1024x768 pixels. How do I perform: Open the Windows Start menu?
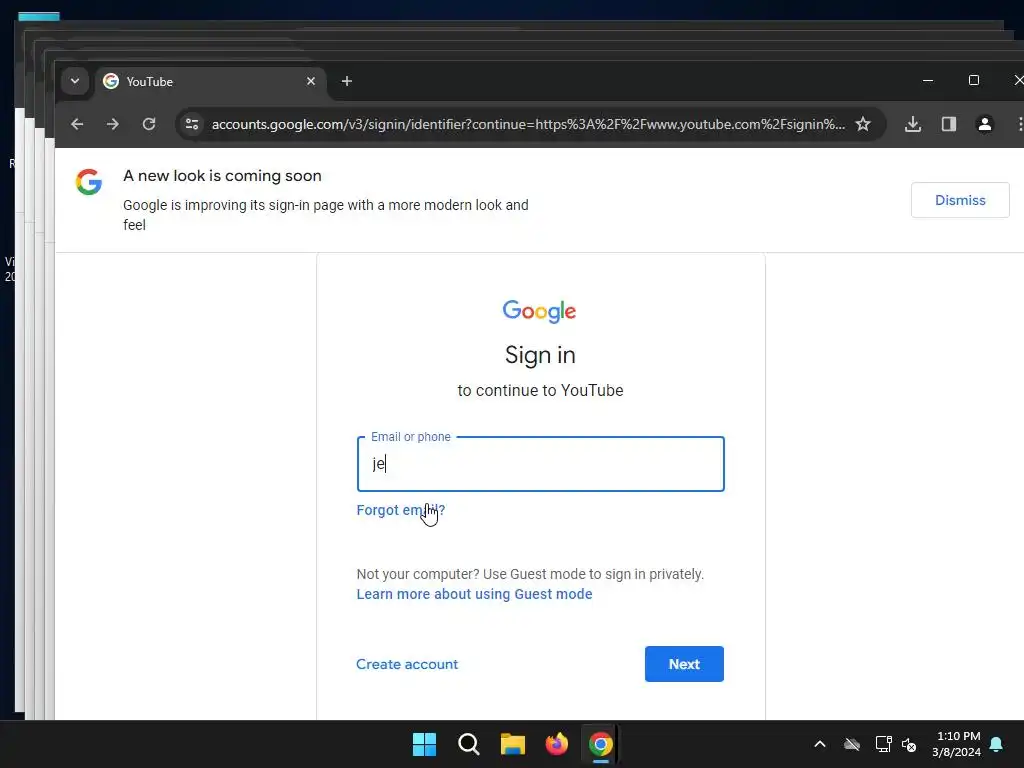424,744
